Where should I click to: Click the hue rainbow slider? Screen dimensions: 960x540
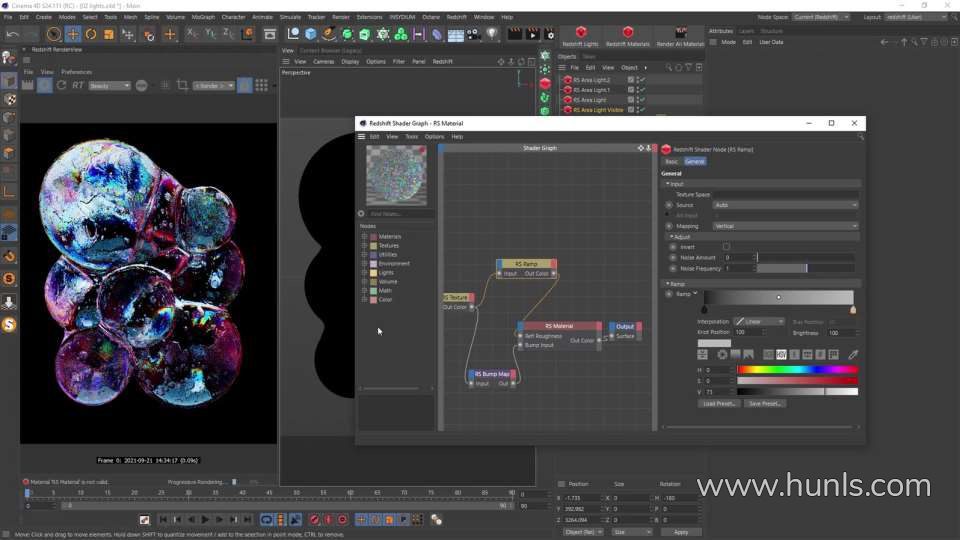point(797,370)
